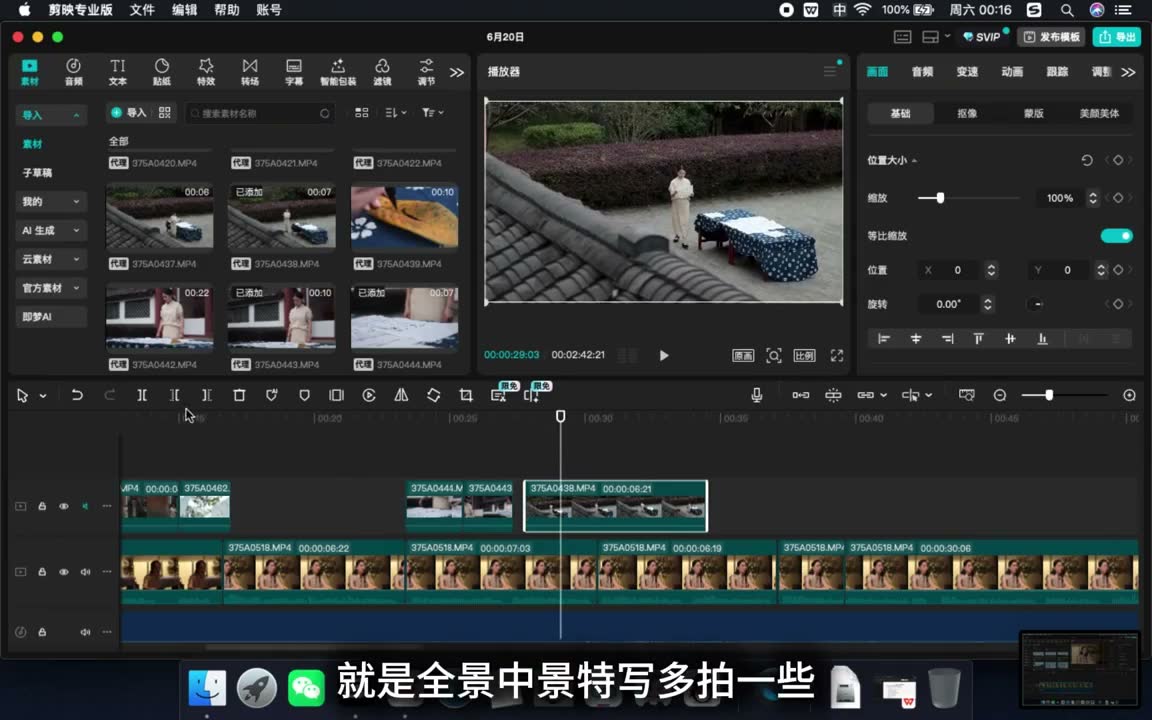1152x720 pixels.
Task: Open the 音频 media tab
Action: (73, 72)
